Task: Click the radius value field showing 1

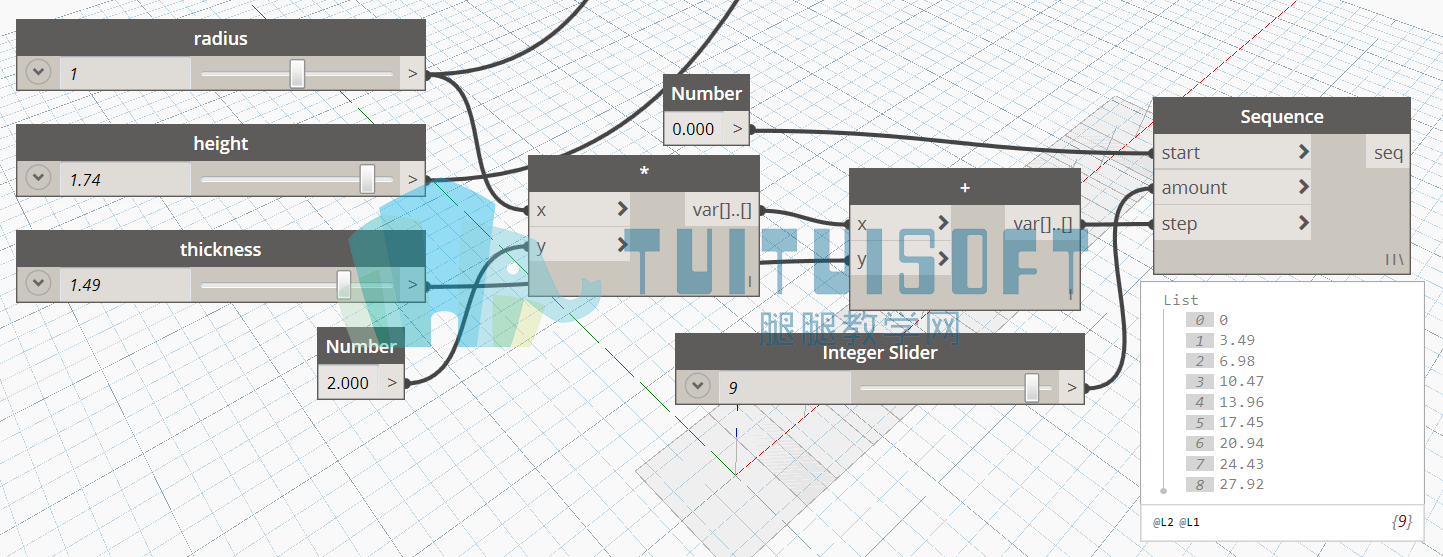Action: [125, 73]
